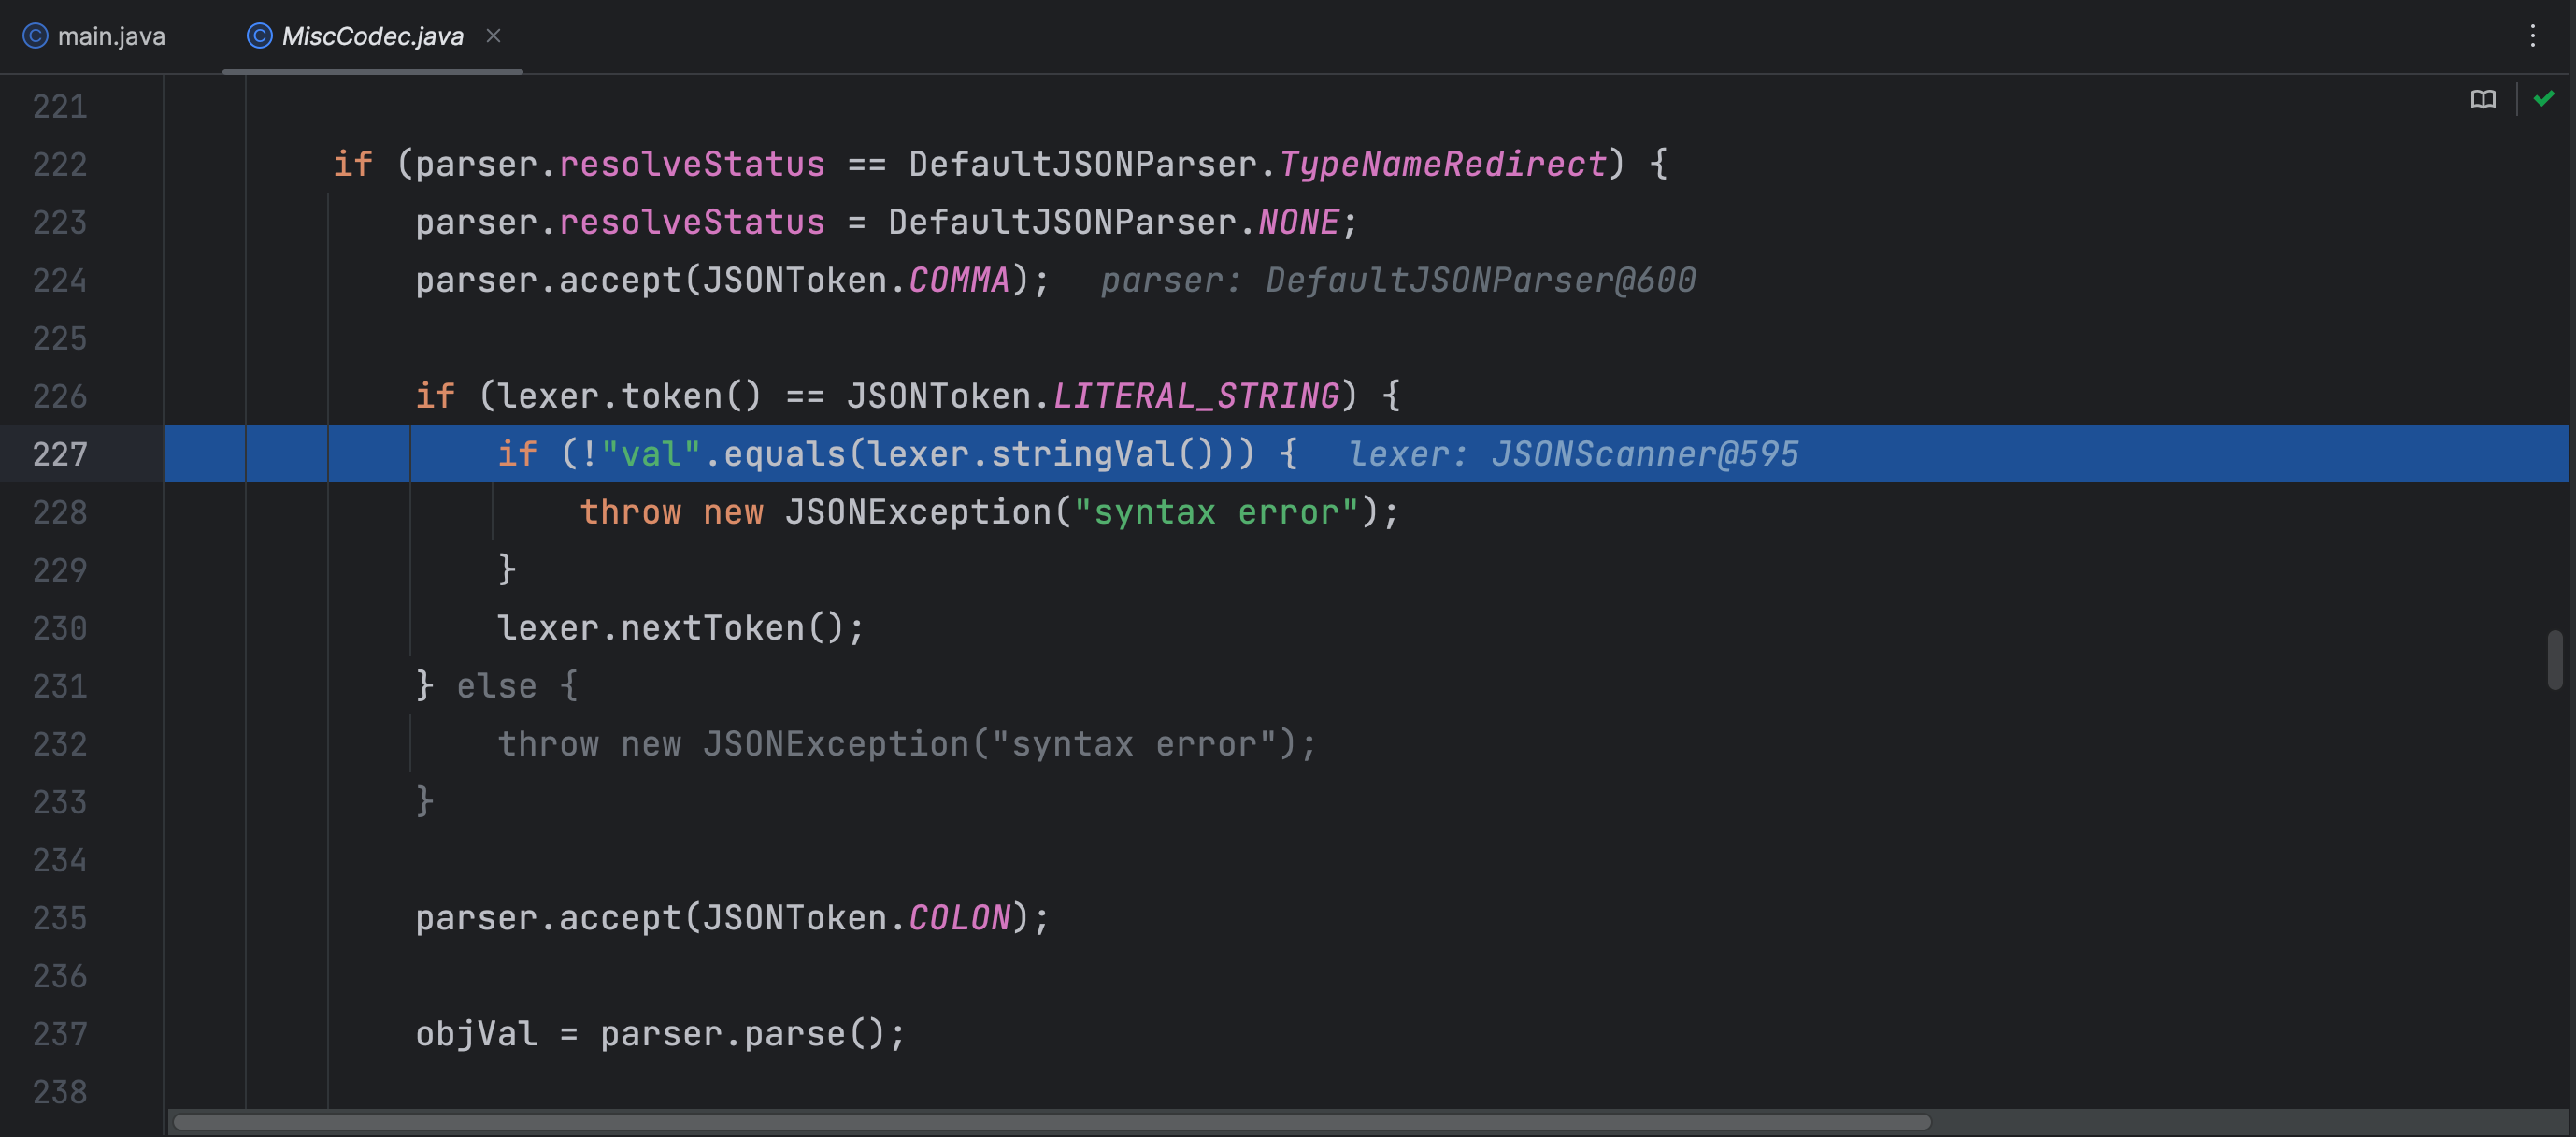Click "syntax error" string on line 228

(x=1216, y=512)
